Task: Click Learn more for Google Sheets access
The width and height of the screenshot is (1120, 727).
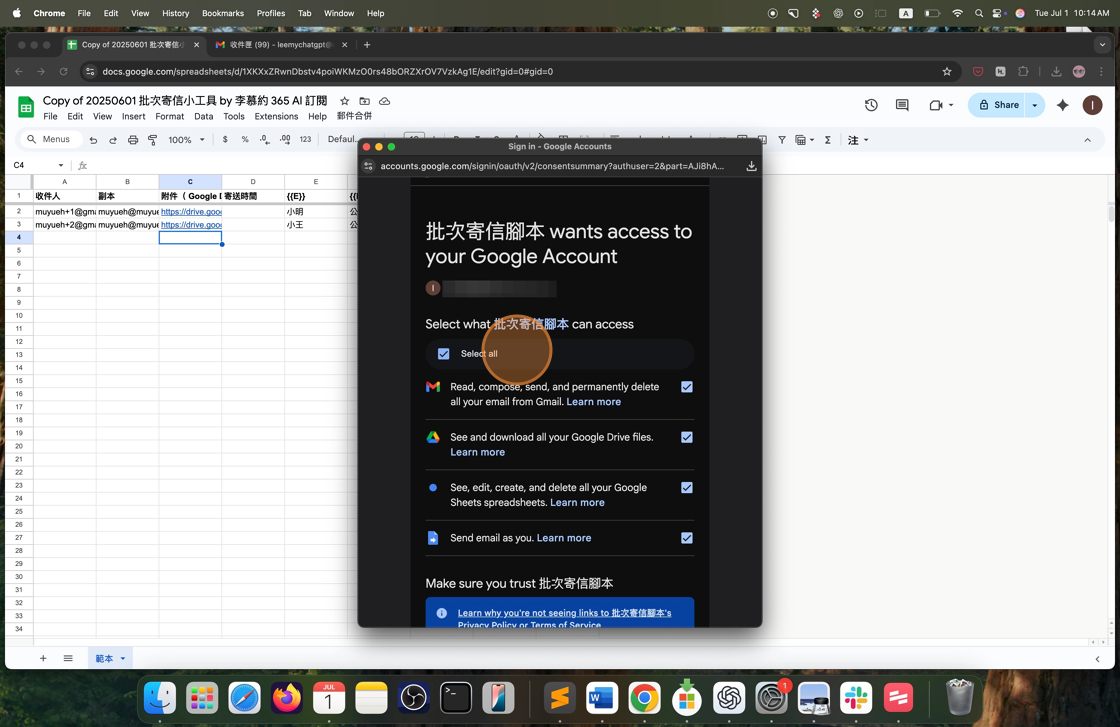Action: [577, 503]
